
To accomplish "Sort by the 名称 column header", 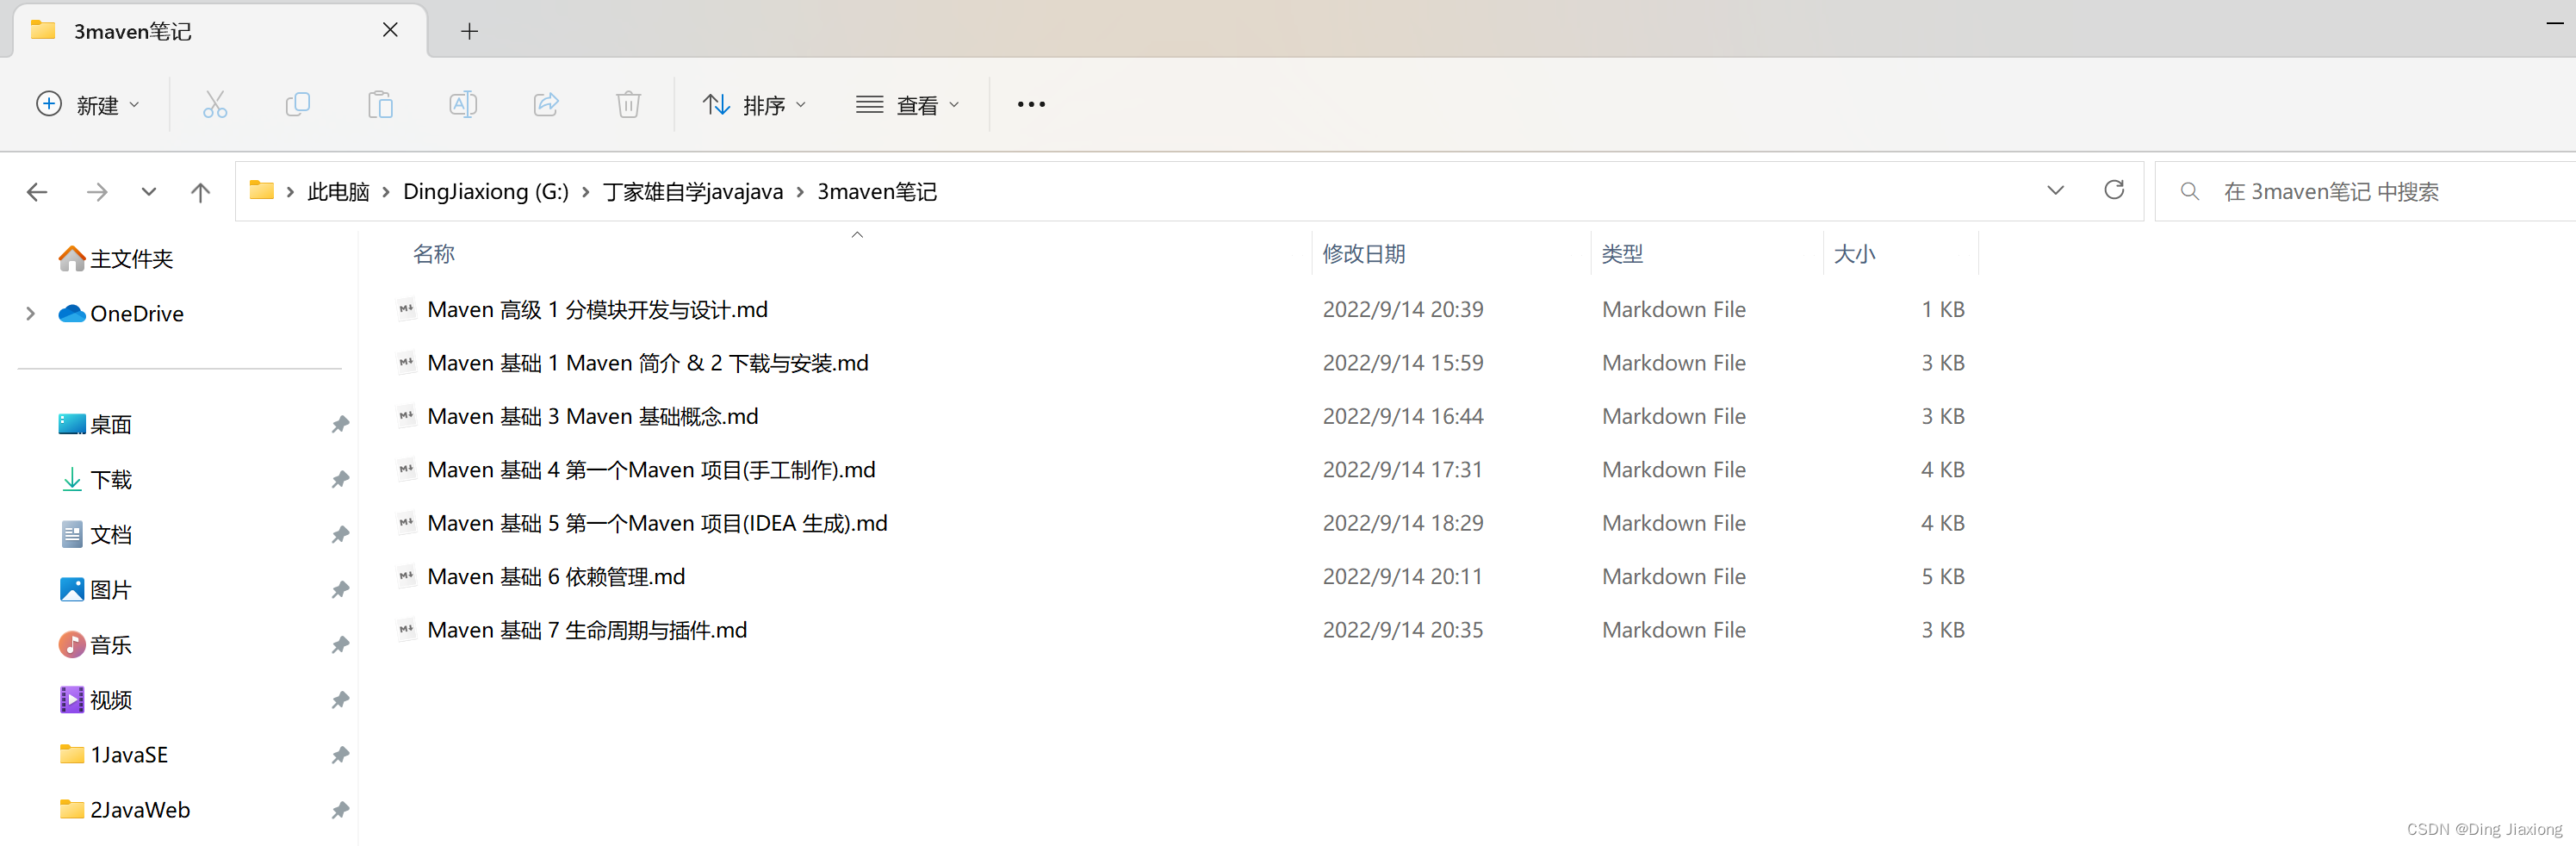I will point(433,254).
